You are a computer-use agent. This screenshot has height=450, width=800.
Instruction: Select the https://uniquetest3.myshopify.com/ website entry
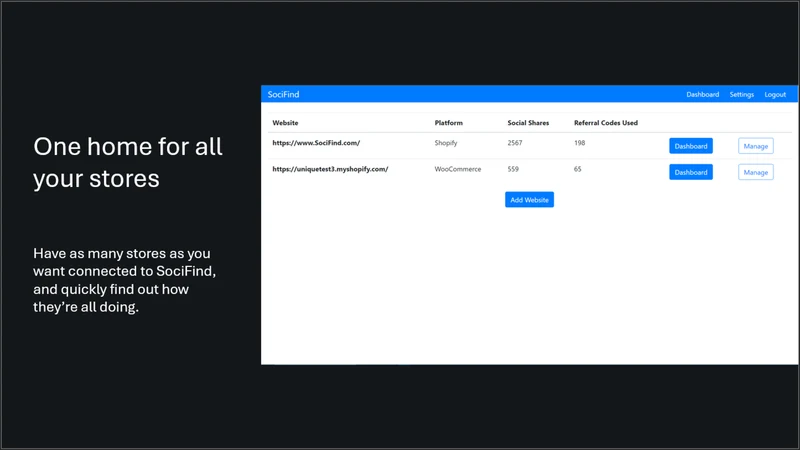[x=330, y=169]
